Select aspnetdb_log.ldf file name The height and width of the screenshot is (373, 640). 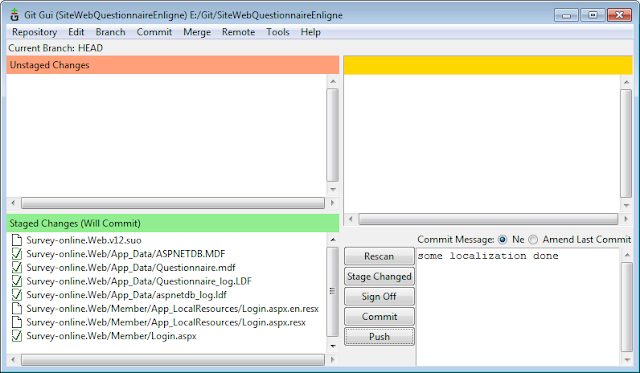pyautogui.click(x=127, y=295)
